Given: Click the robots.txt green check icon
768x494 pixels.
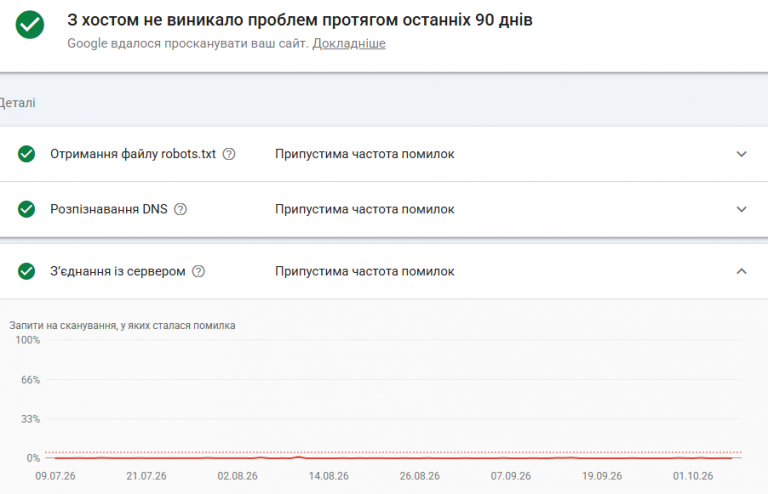Looking at the screenshot, I should click(x=26, y=154).
